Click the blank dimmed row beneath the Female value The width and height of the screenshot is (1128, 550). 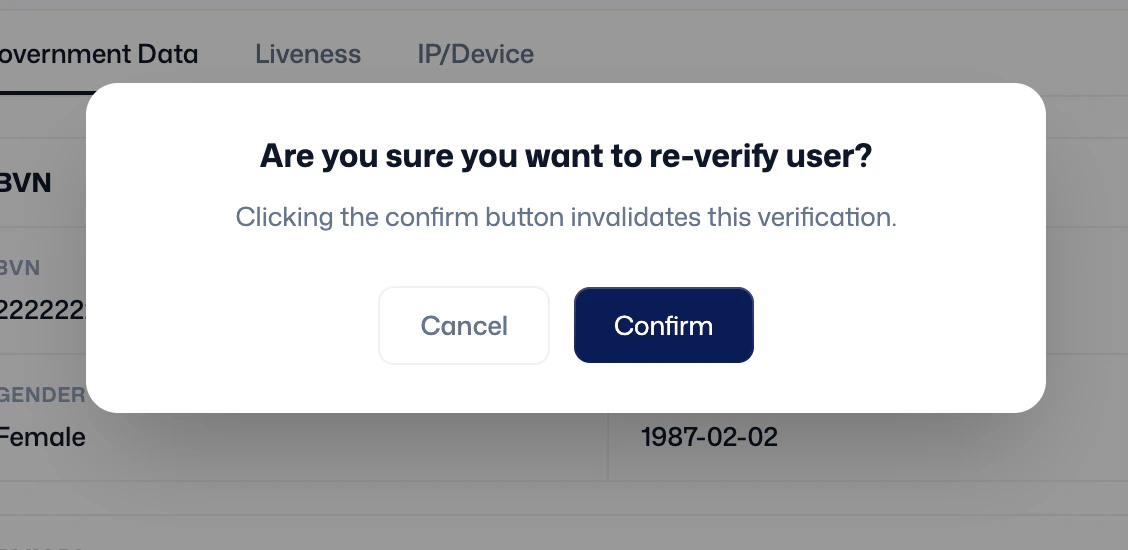[x=302, y=498]
